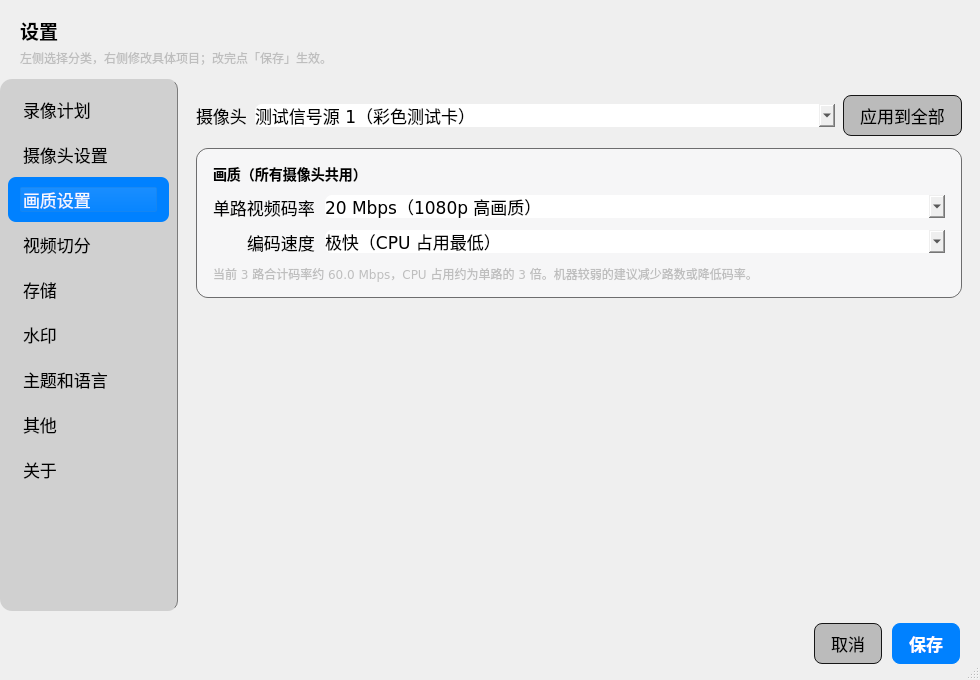Open 主题和语言 settings
Viewport: 980px width, 680px height.
(88, 380)
